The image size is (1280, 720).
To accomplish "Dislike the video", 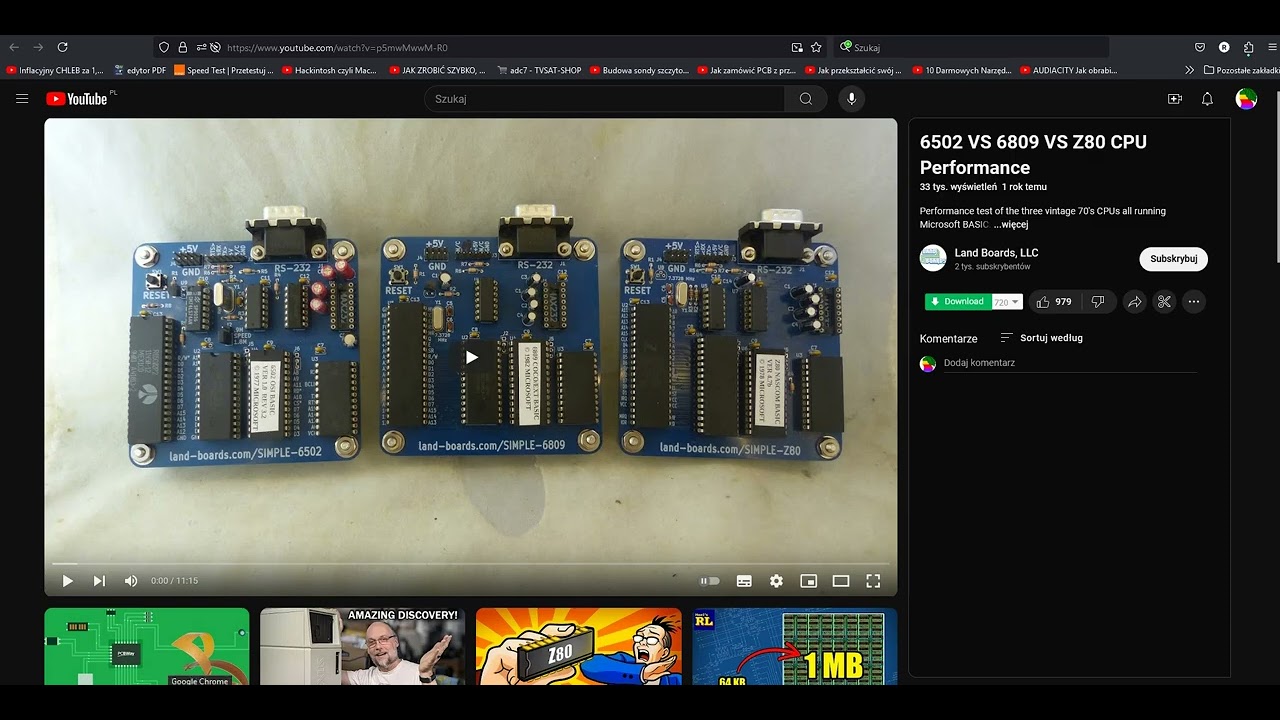I will click(x=1098, y=302).
